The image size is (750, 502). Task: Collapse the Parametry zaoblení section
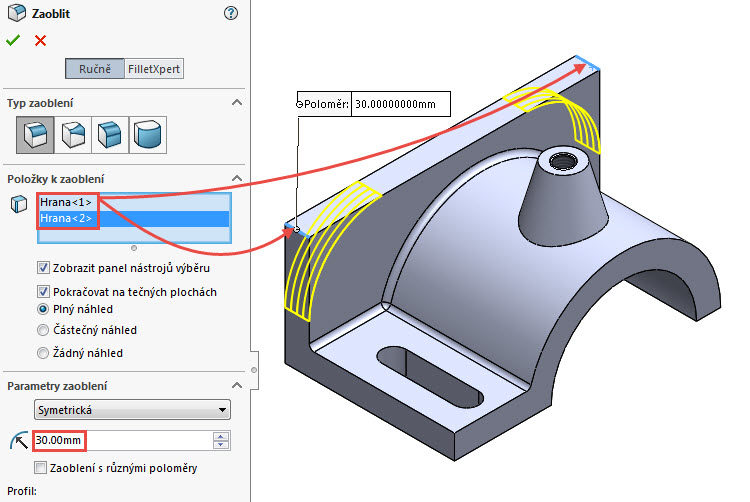[x=237, y=385]
